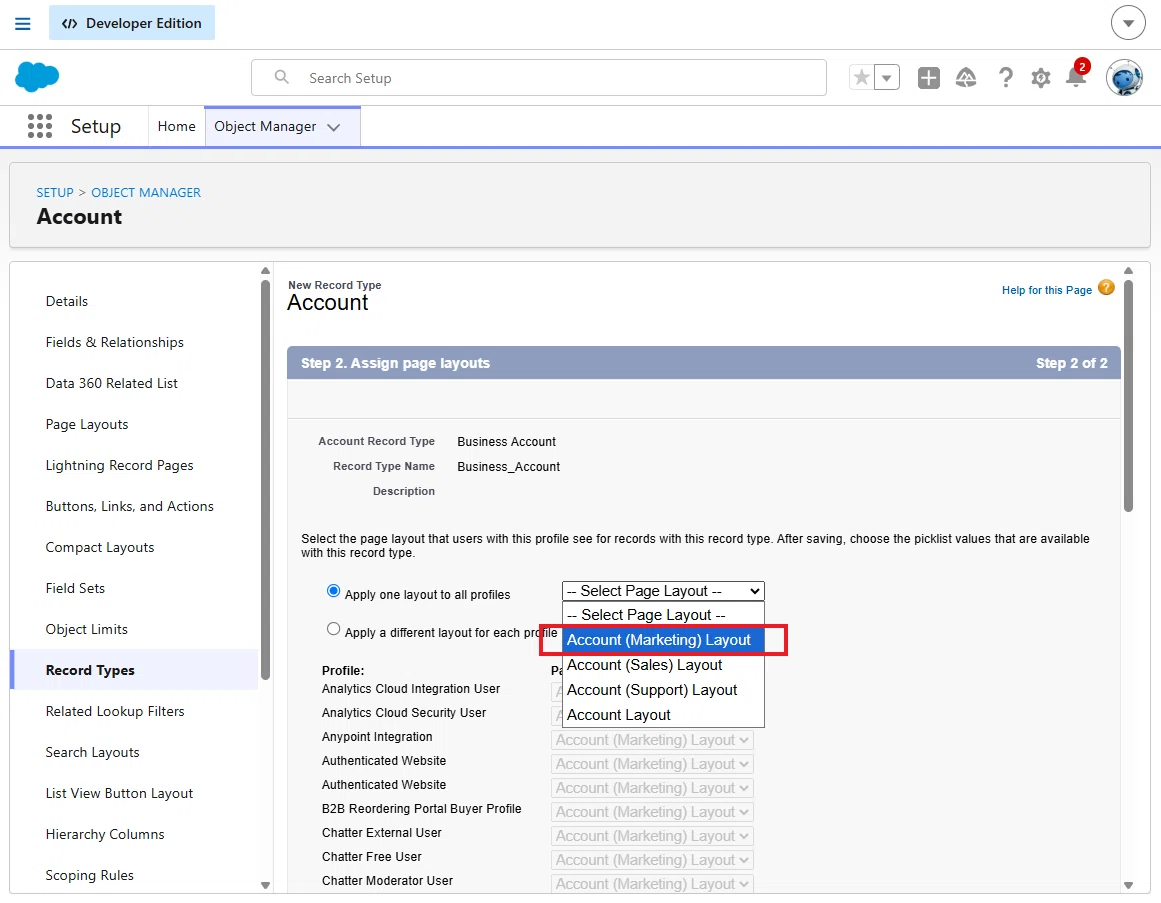Click main panel scroll up arrow

pyautogui.click(x=1128, y=271)
